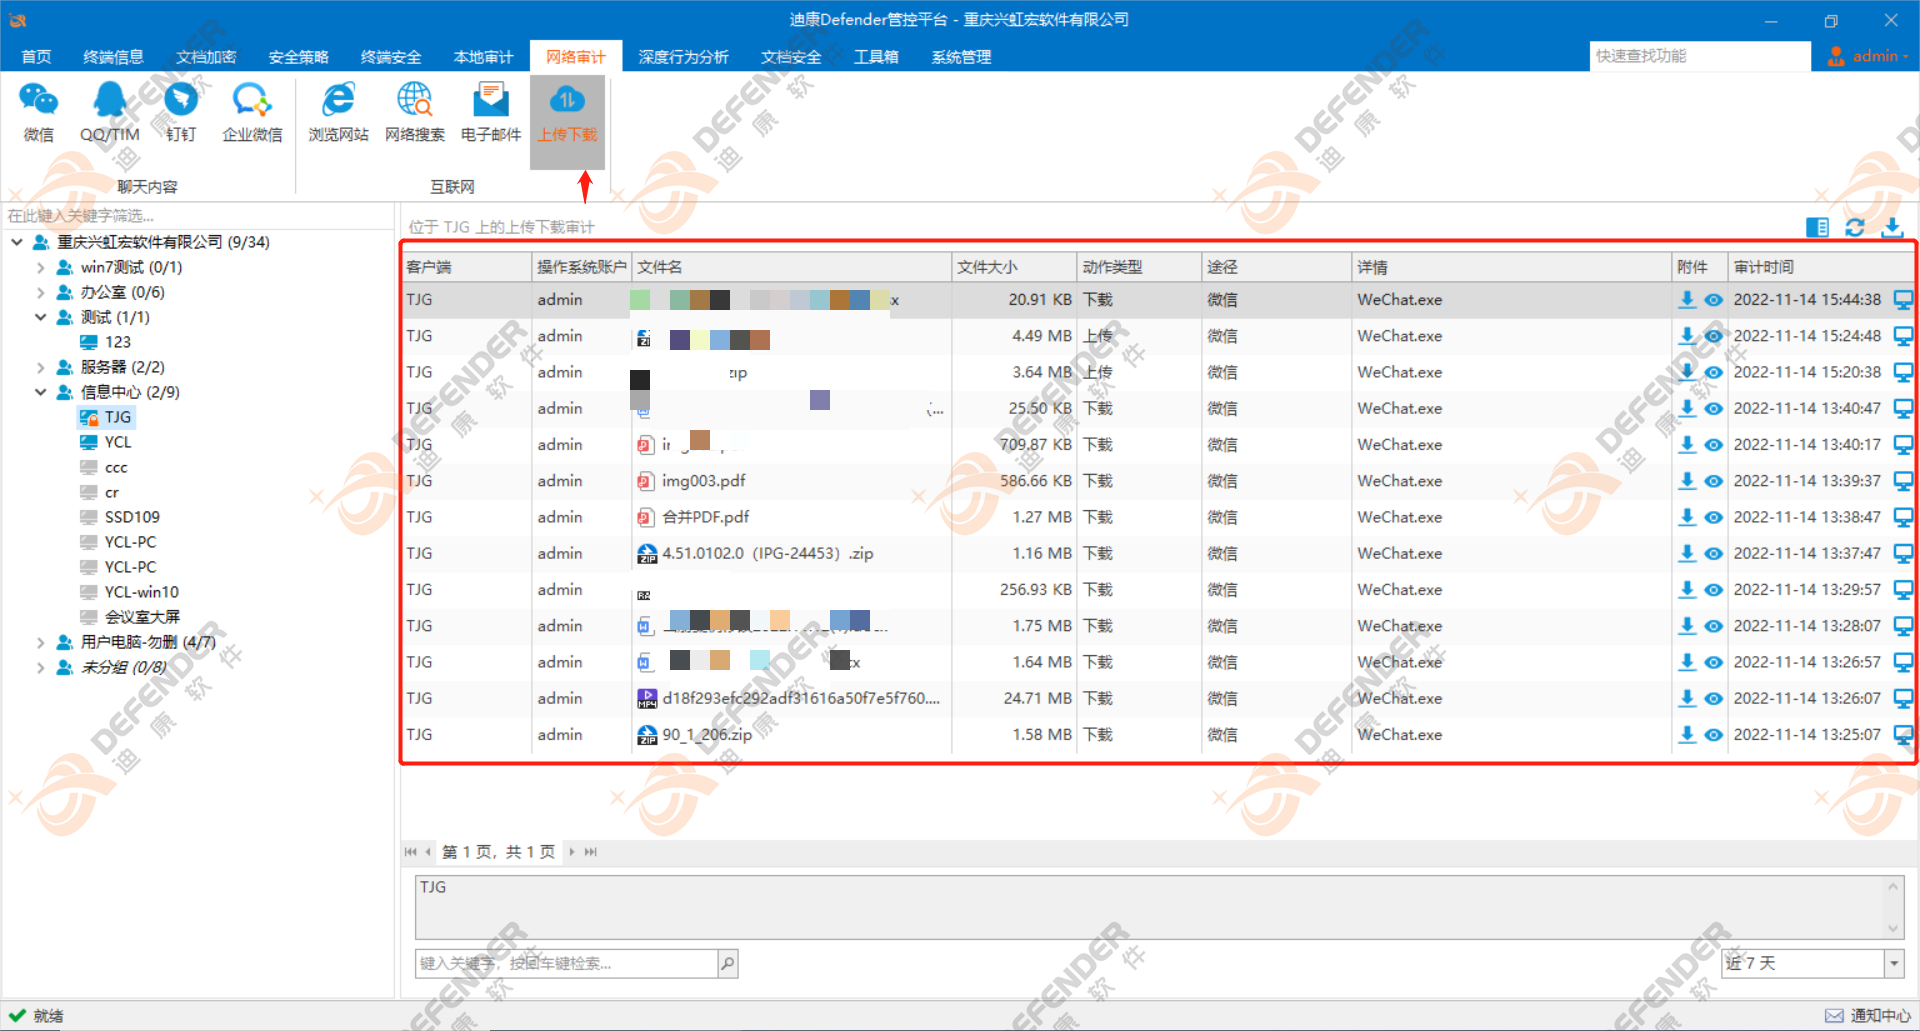Image resolution: width=1920 pixels, height=1031 pixels.
Task: Switch to the 安全策略 tab
Action: [298, 57]
